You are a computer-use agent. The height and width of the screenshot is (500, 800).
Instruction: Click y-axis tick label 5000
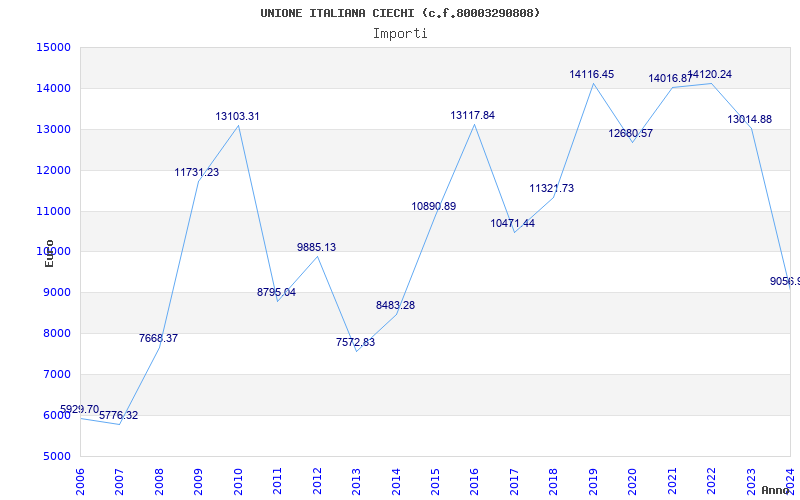[x=56, y=456]
